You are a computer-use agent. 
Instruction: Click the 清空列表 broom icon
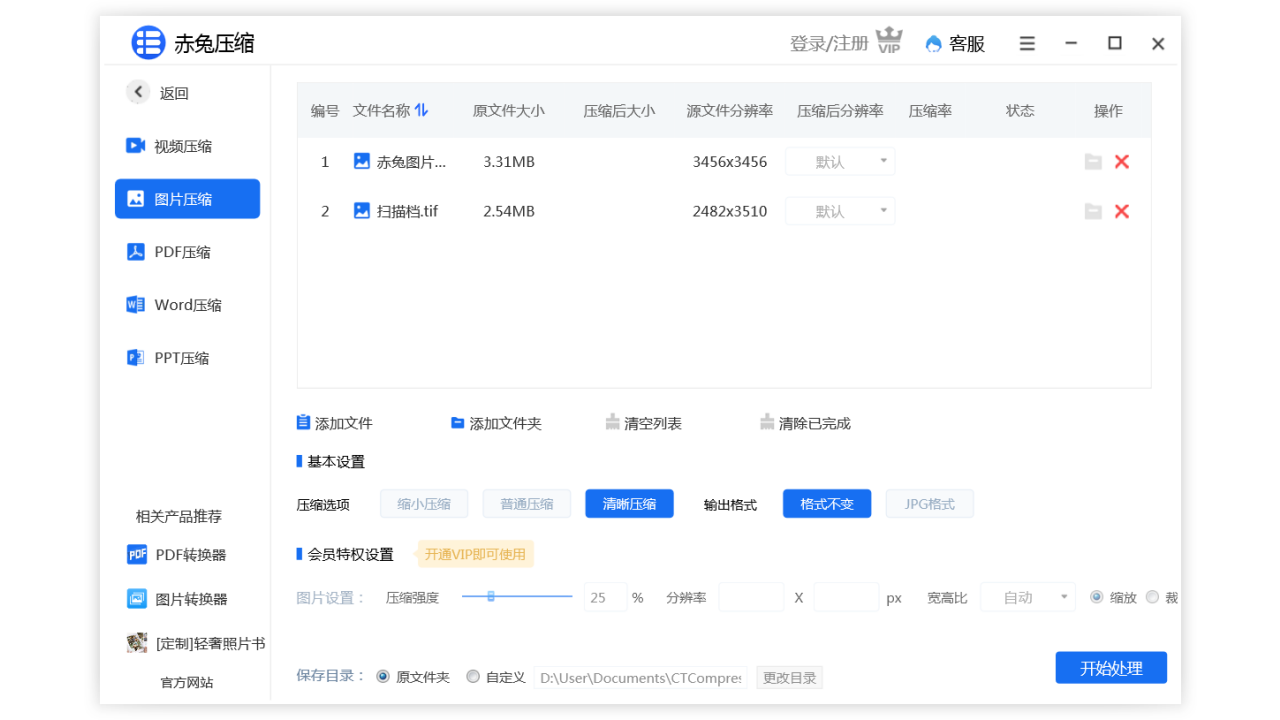pos(611,421)
